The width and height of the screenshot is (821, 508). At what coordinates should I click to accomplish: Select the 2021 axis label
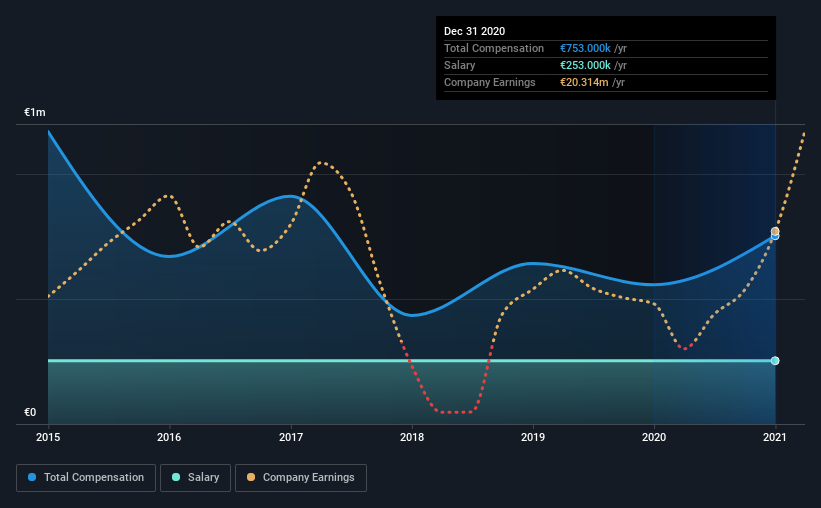774,437
